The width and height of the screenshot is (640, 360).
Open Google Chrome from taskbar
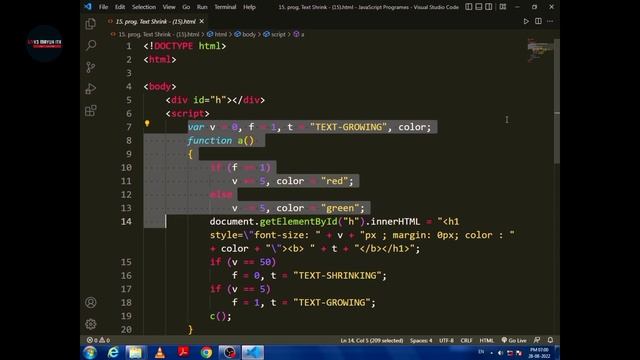tap(206, 352)
